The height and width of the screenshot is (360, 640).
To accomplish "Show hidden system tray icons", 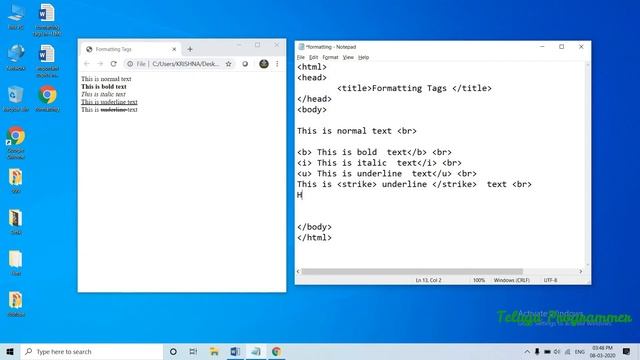I will (x=527, y=351).
